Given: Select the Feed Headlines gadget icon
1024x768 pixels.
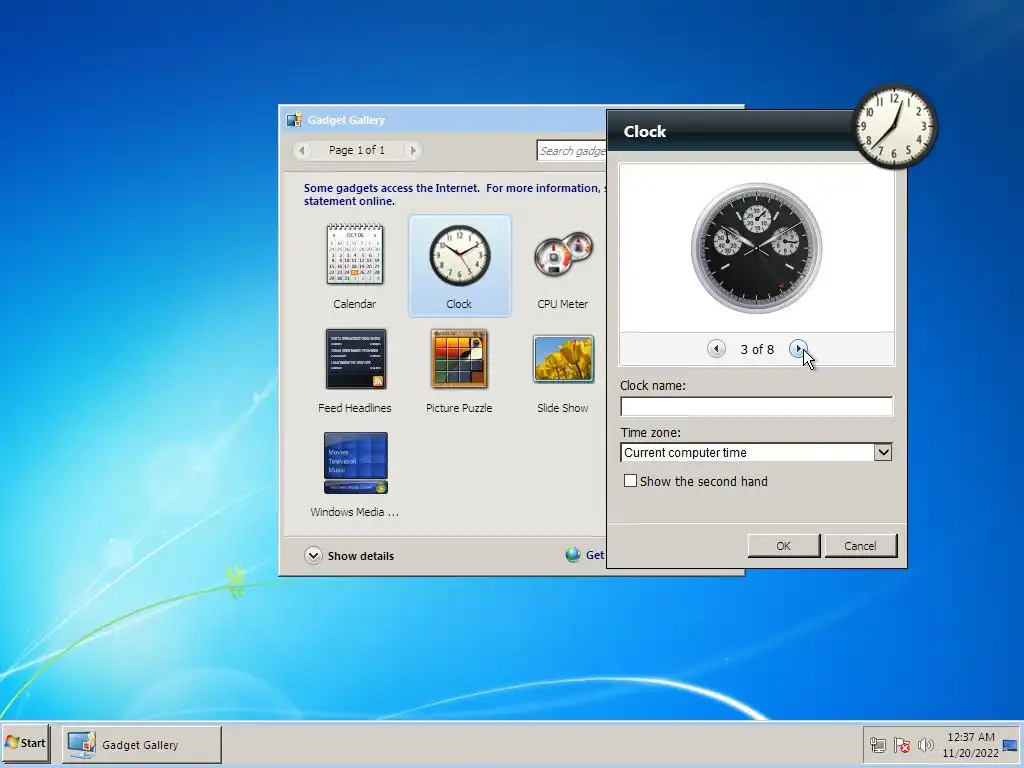Looking at the screenshot, I should (355, 359).
